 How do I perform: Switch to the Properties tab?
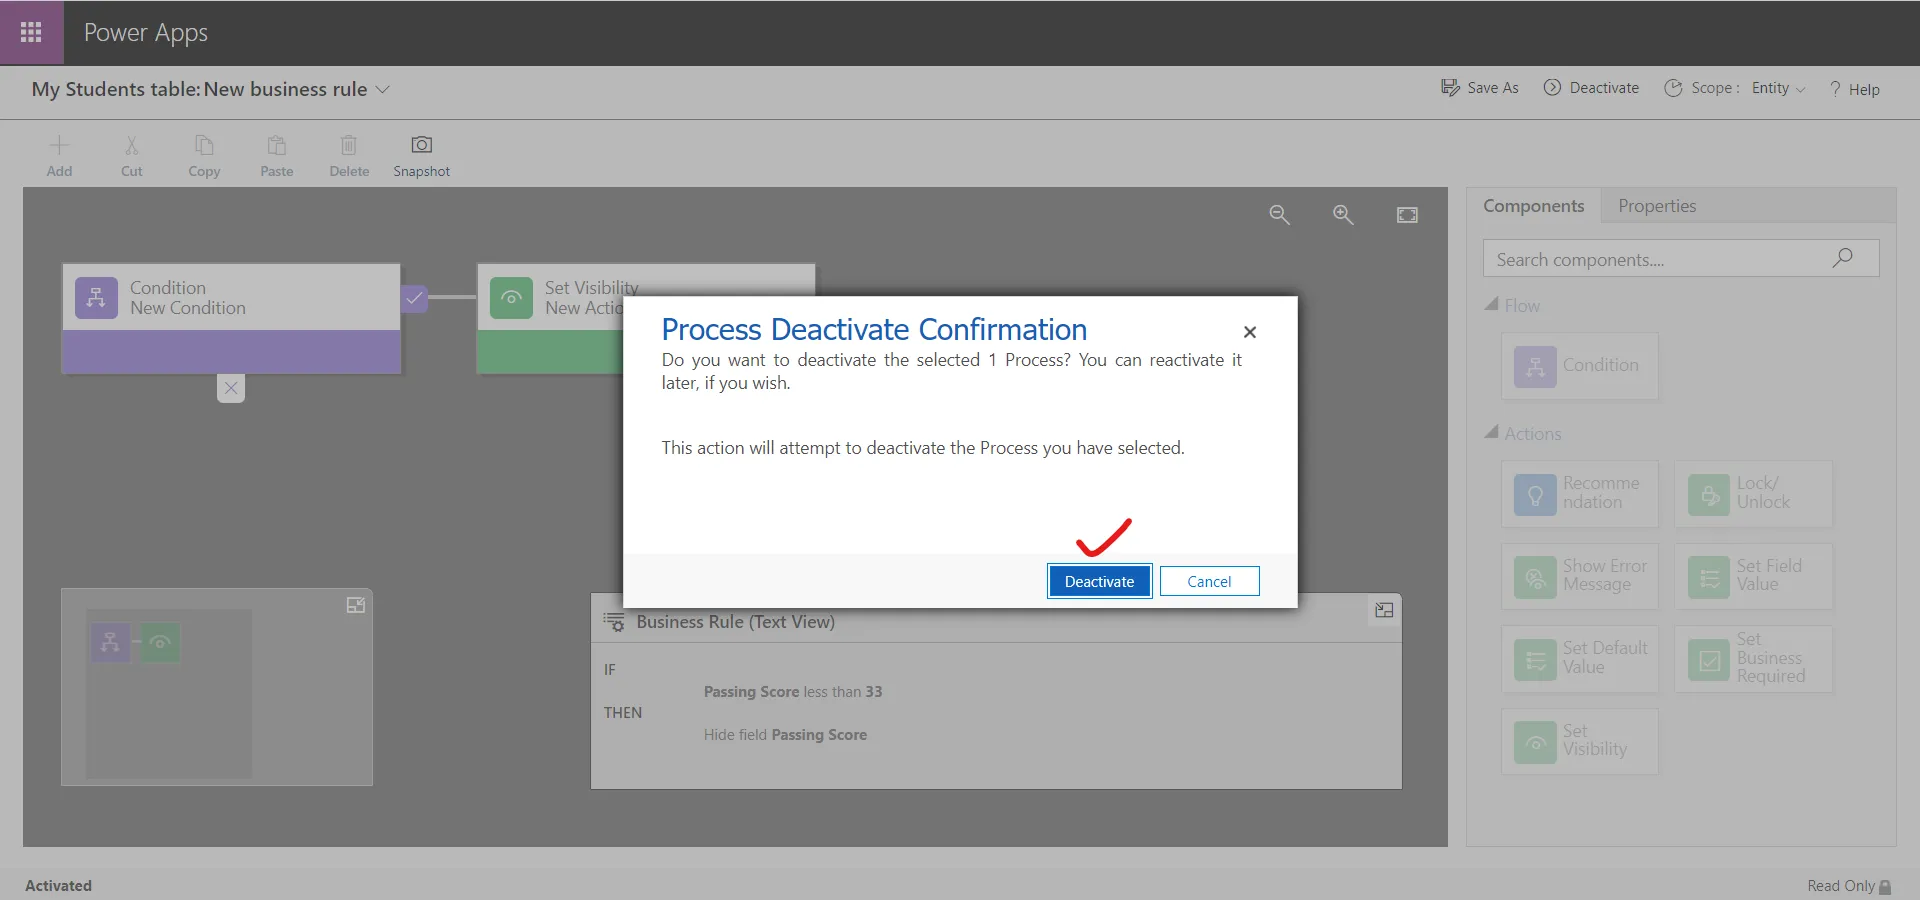pyautogui.click(x=1657, y=205)
